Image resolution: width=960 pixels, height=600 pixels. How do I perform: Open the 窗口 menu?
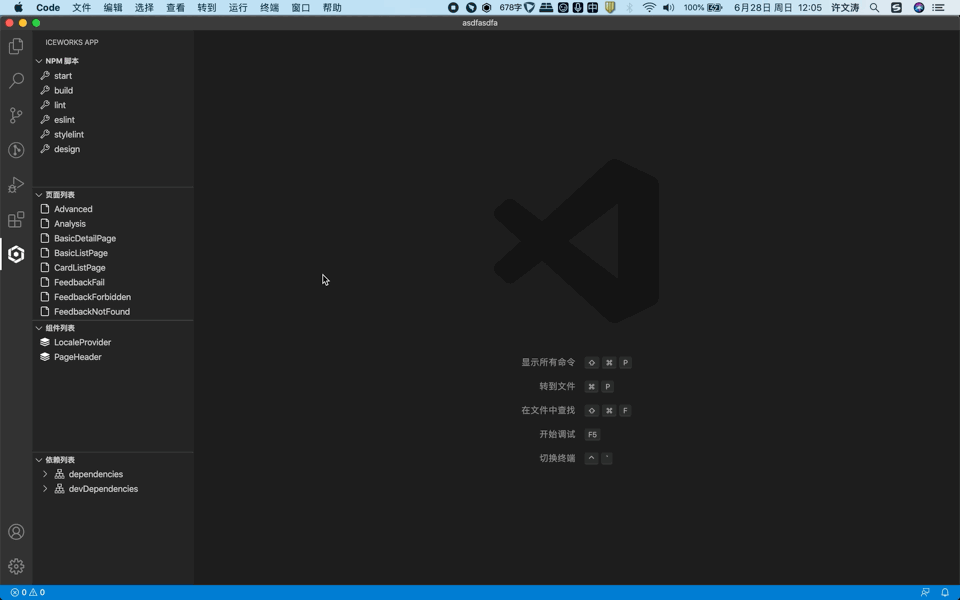pyautogui.click(x=301, y=8)
